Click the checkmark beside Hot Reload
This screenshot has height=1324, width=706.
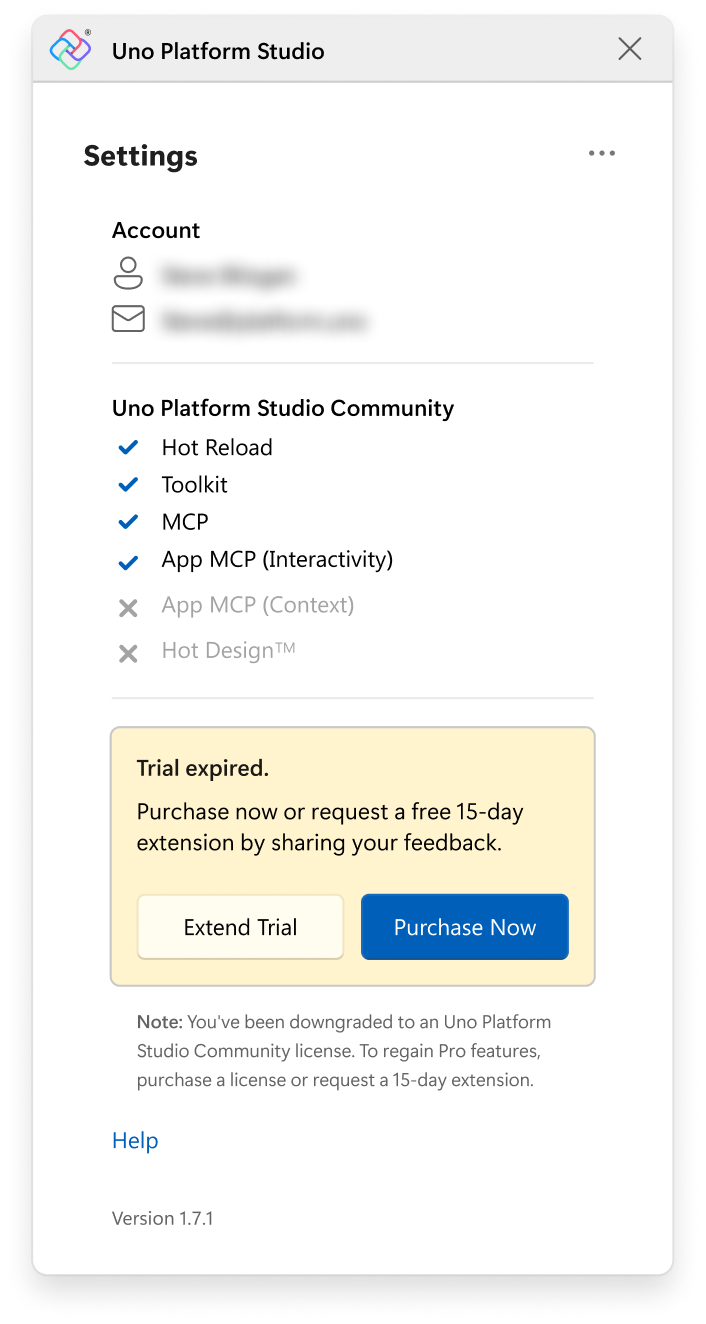point(128,448)
